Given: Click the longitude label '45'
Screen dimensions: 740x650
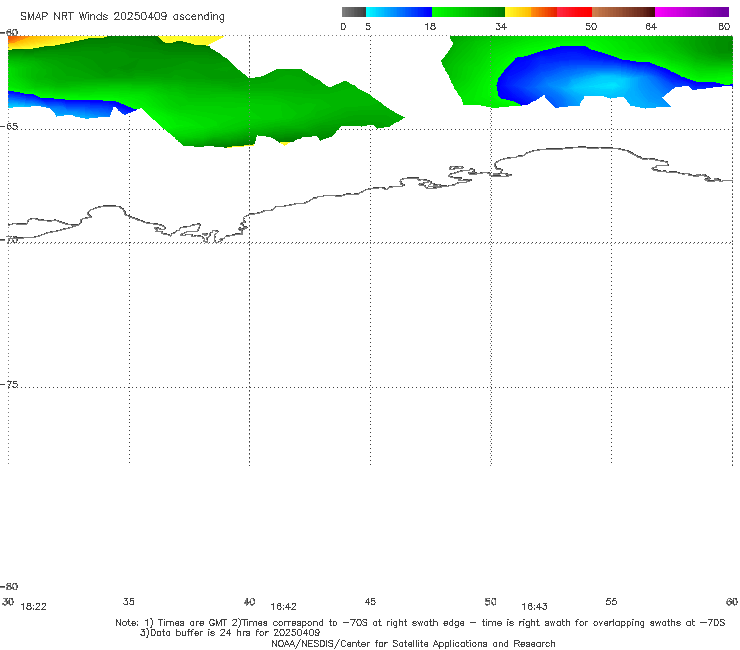Looking at the screenshot, I should [370, 601].
